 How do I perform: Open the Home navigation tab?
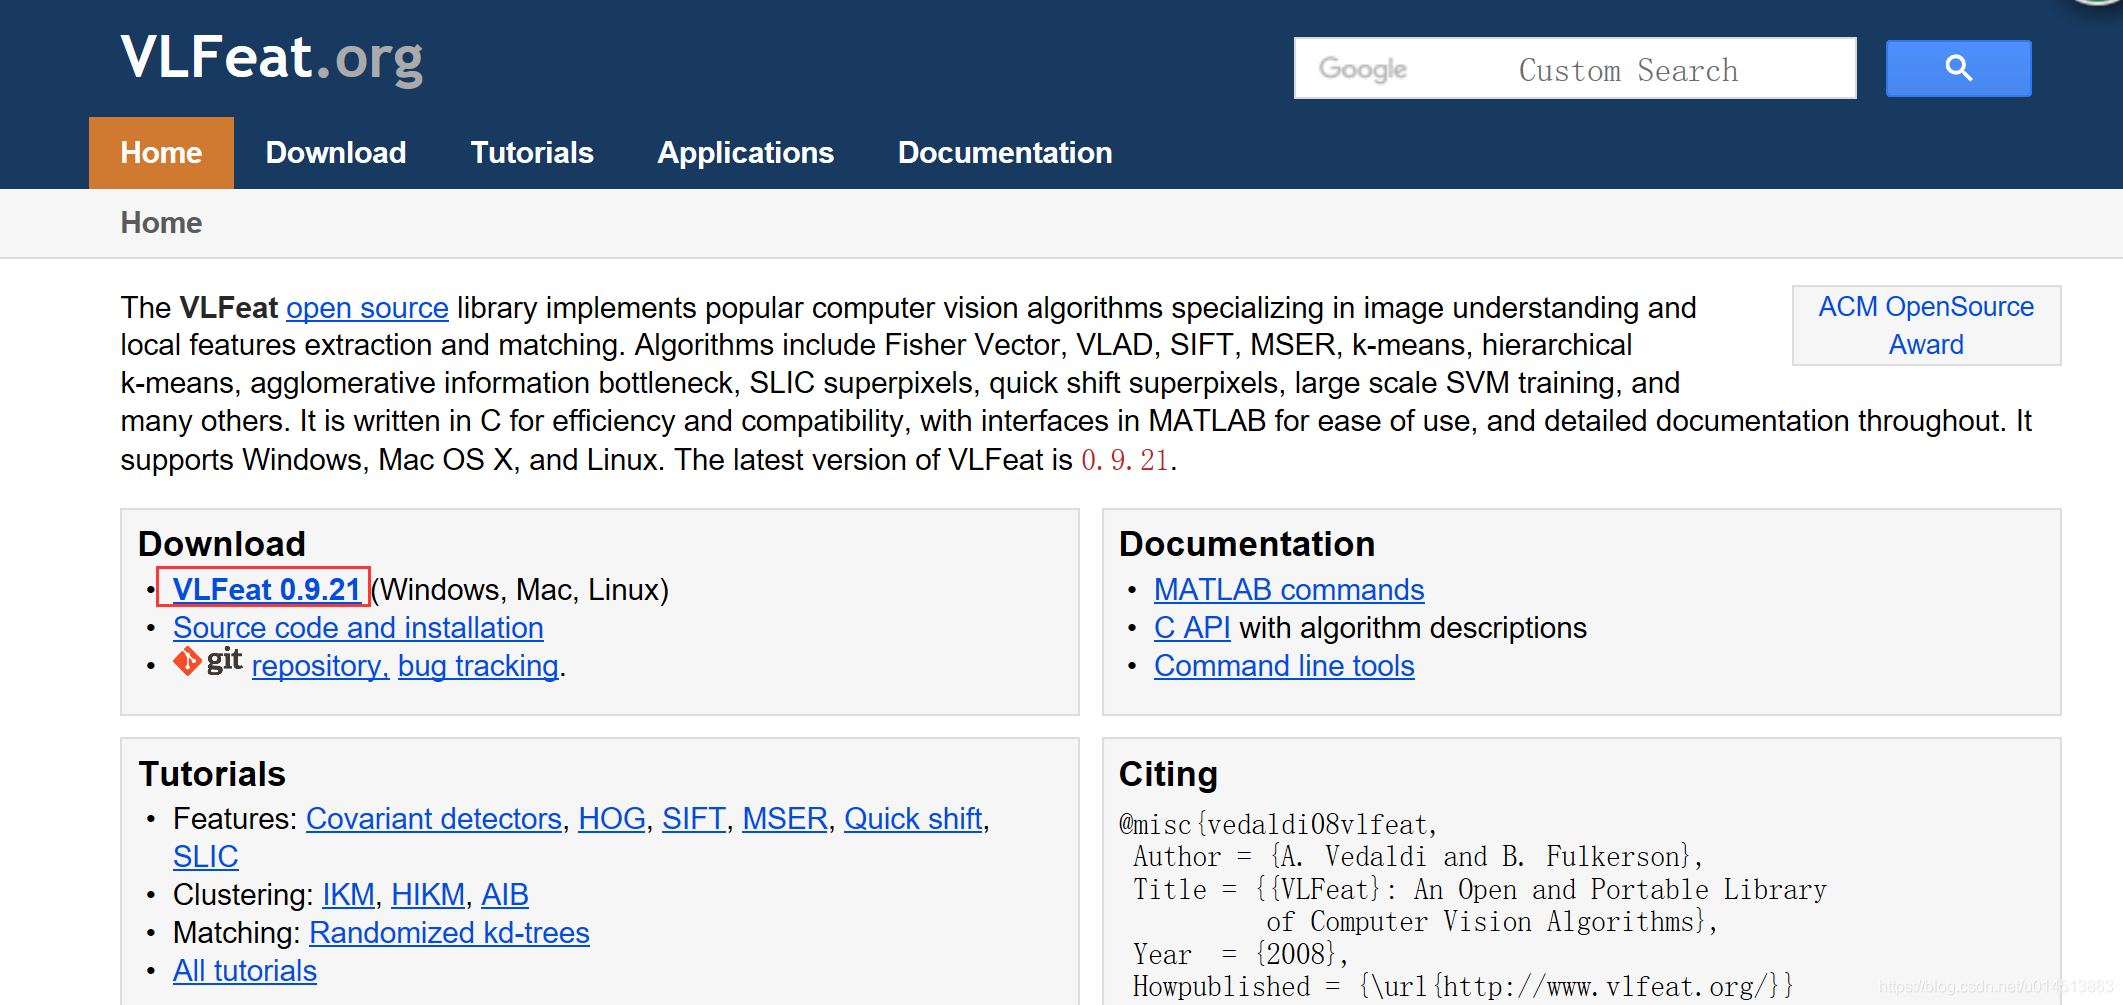pyautogui.click(x=161, y=153)
